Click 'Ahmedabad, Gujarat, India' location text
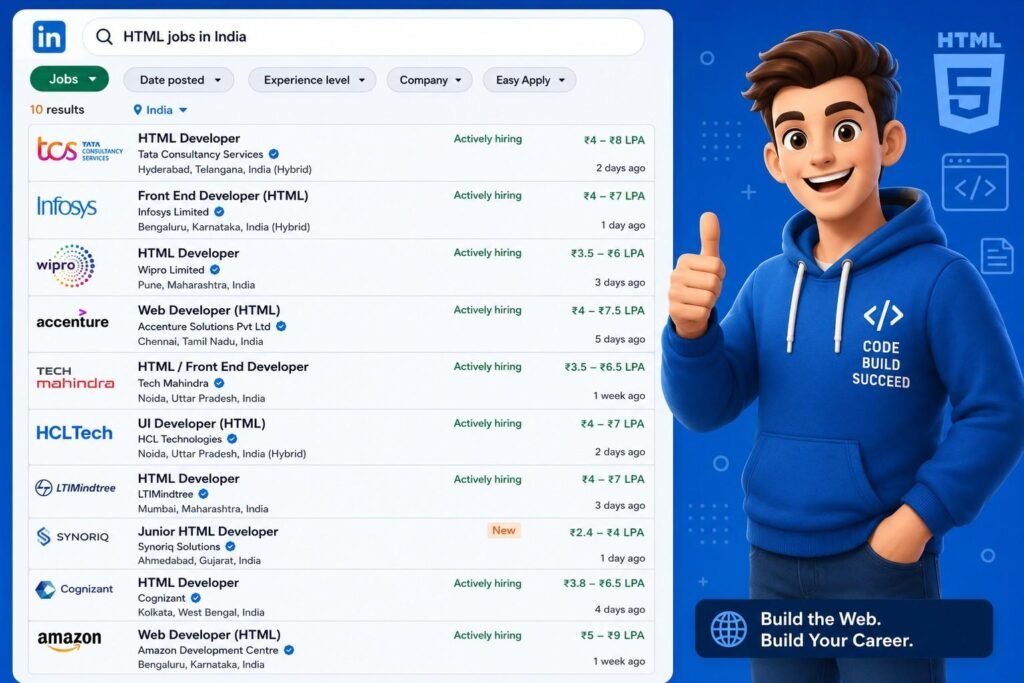The width and height of the screenshot is (1024, 683). click(199, 560)
